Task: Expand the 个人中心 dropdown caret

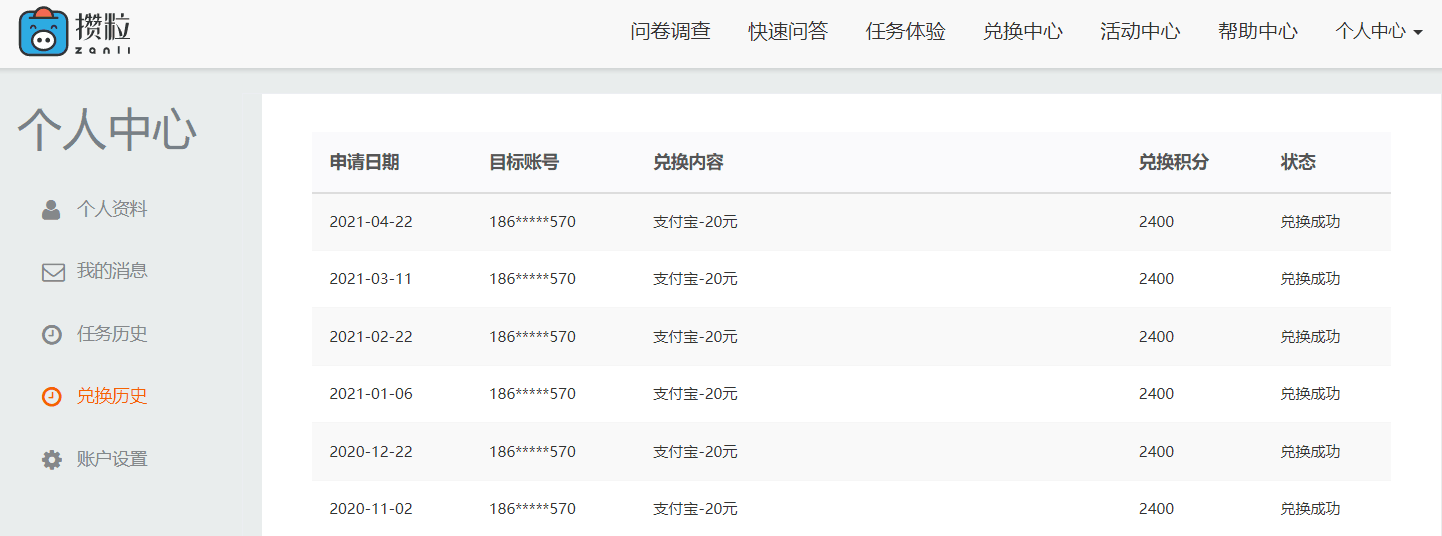Action: click(x=1417, y=33)
